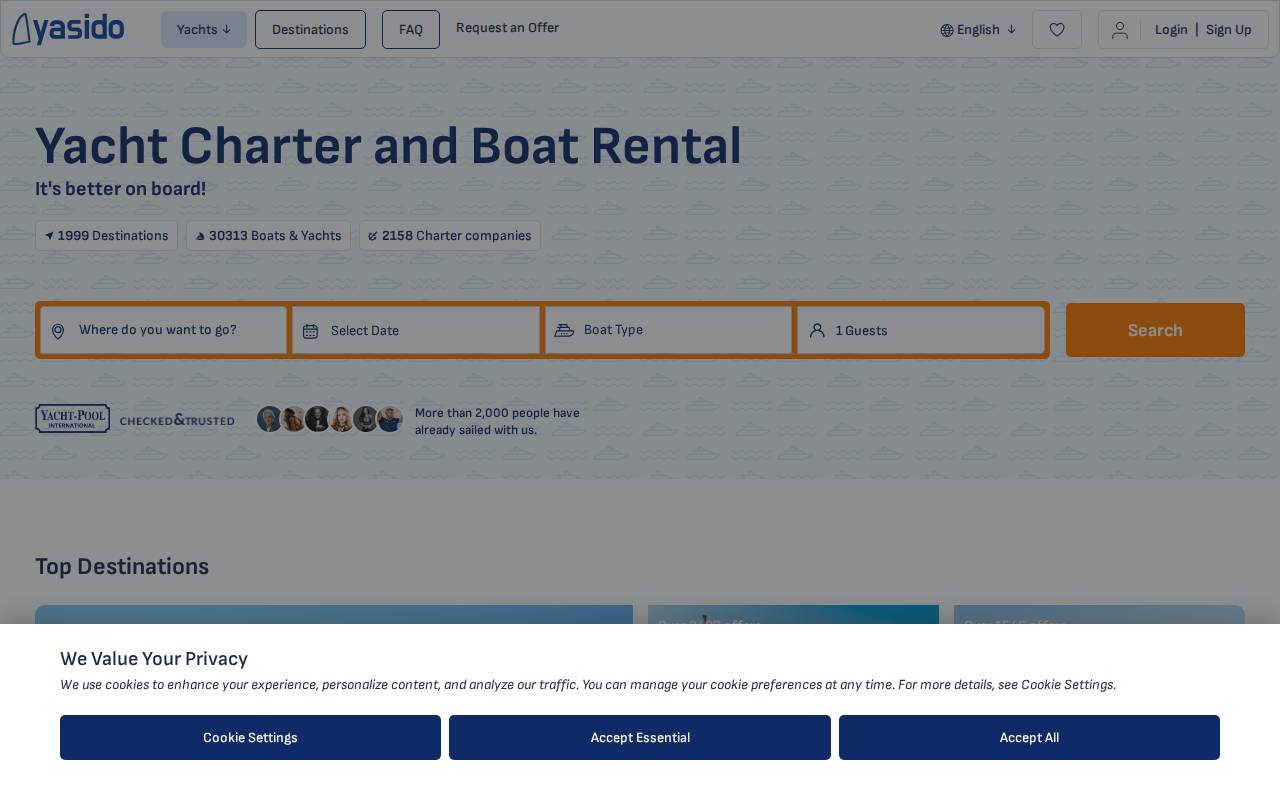Click the location pin icon
The height and width of the screenshot is (800, 1280).
[x=58, y=331]
